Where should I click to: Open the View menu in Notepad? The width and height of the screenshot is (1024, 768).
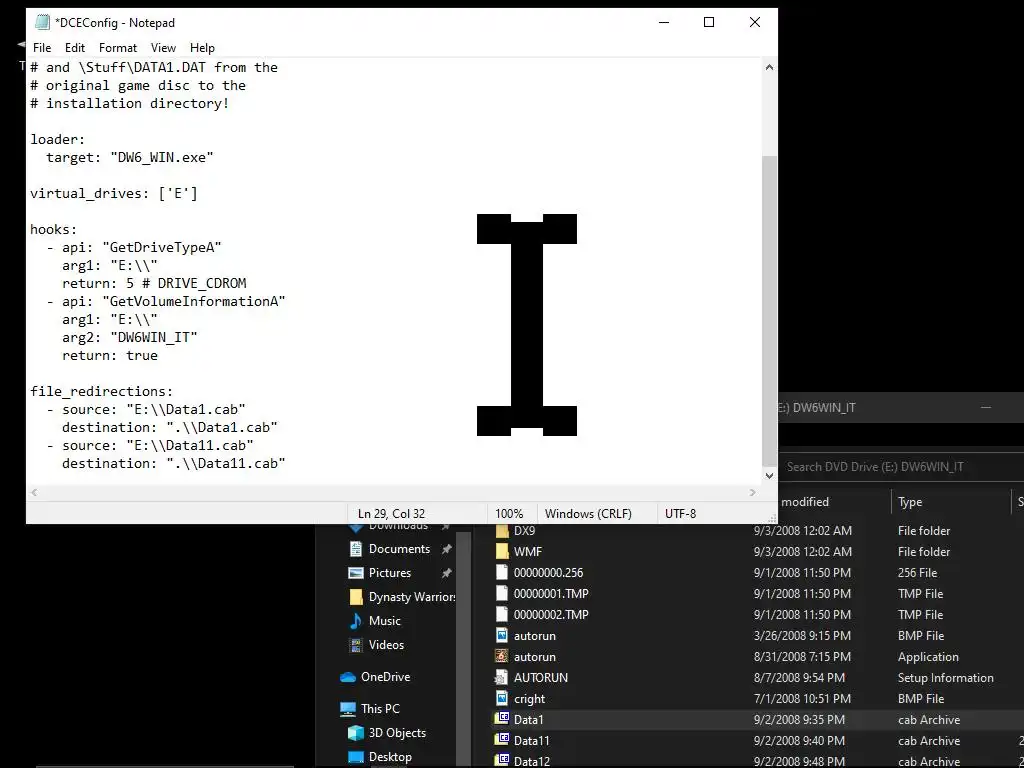[163, 48]
